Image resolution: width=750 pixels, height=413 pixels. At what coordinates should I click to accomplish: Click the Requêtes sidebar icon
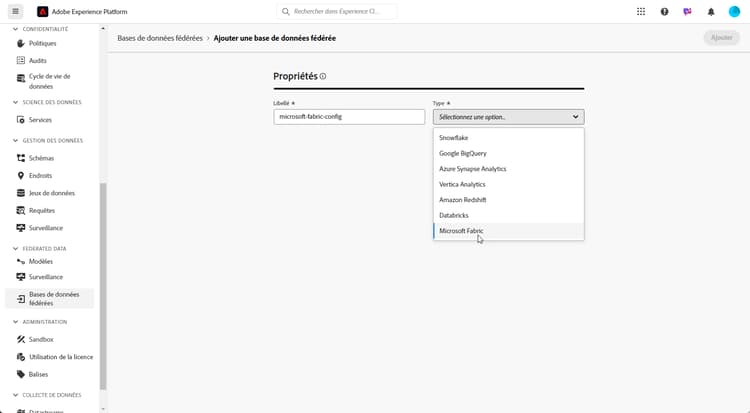coord(21,211)
